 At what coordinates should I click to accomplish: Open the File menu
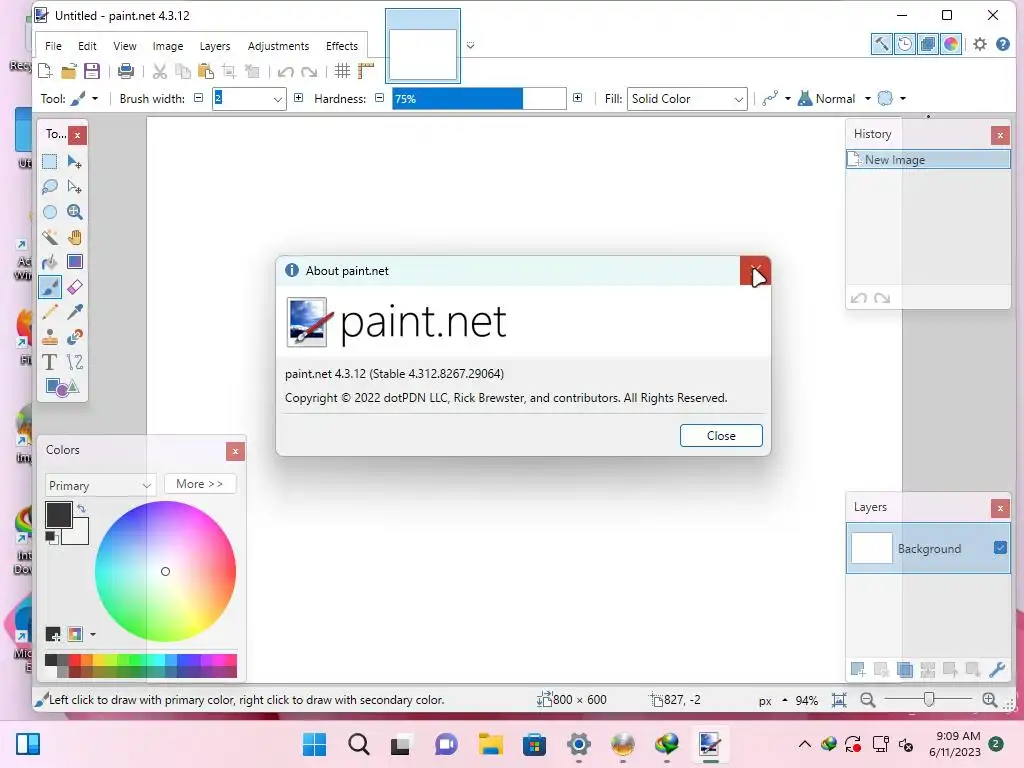(53, 46)
